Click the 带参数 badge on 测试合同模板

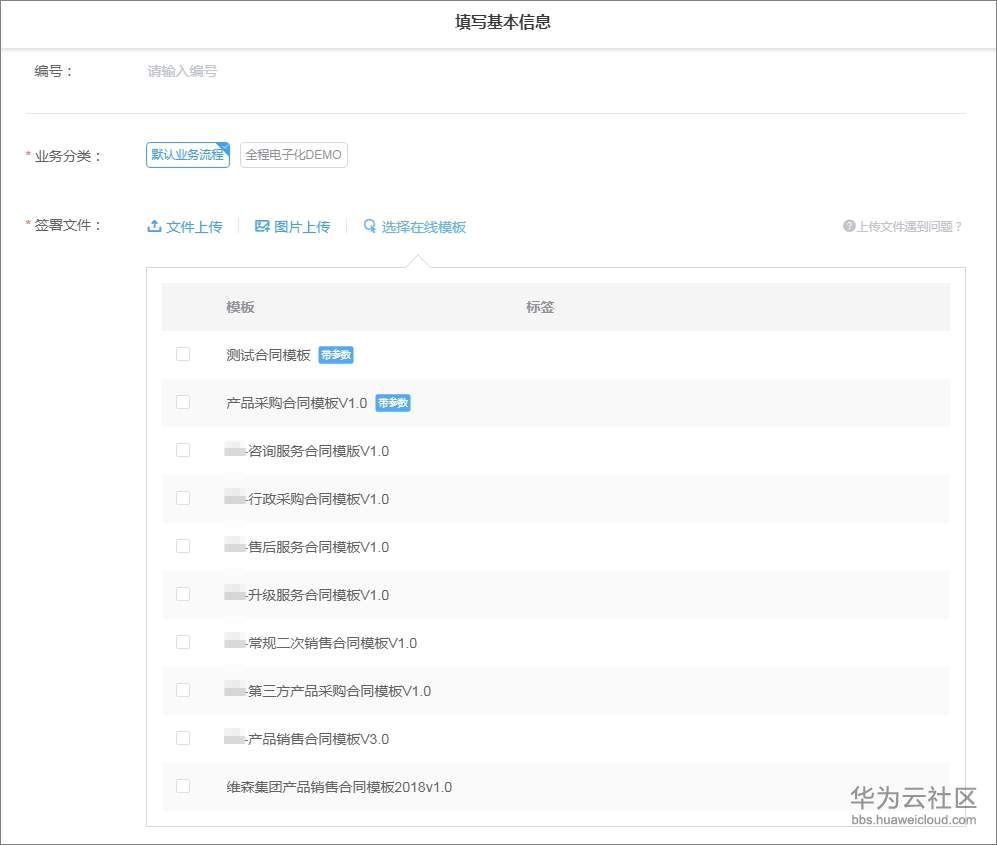pyautogui.click(x=335, y=355)
